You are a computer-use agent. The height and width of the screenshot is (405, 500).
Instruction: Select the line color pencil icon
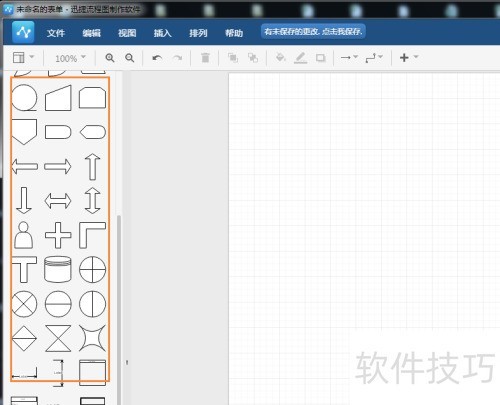[x=300, y=58]
